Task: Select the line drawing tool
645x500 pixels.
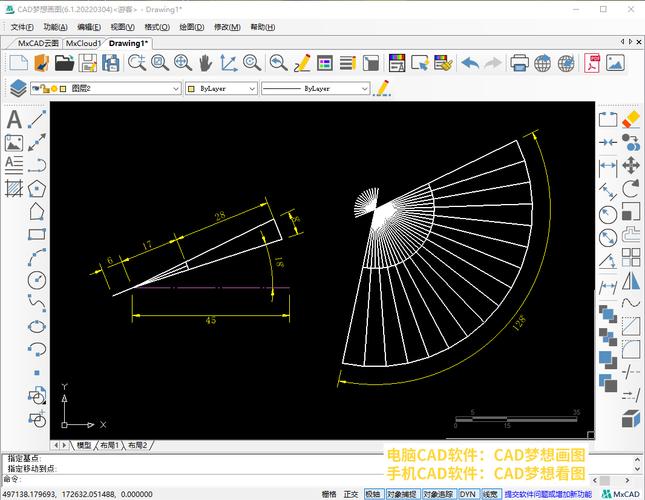Action: point(37,119)
